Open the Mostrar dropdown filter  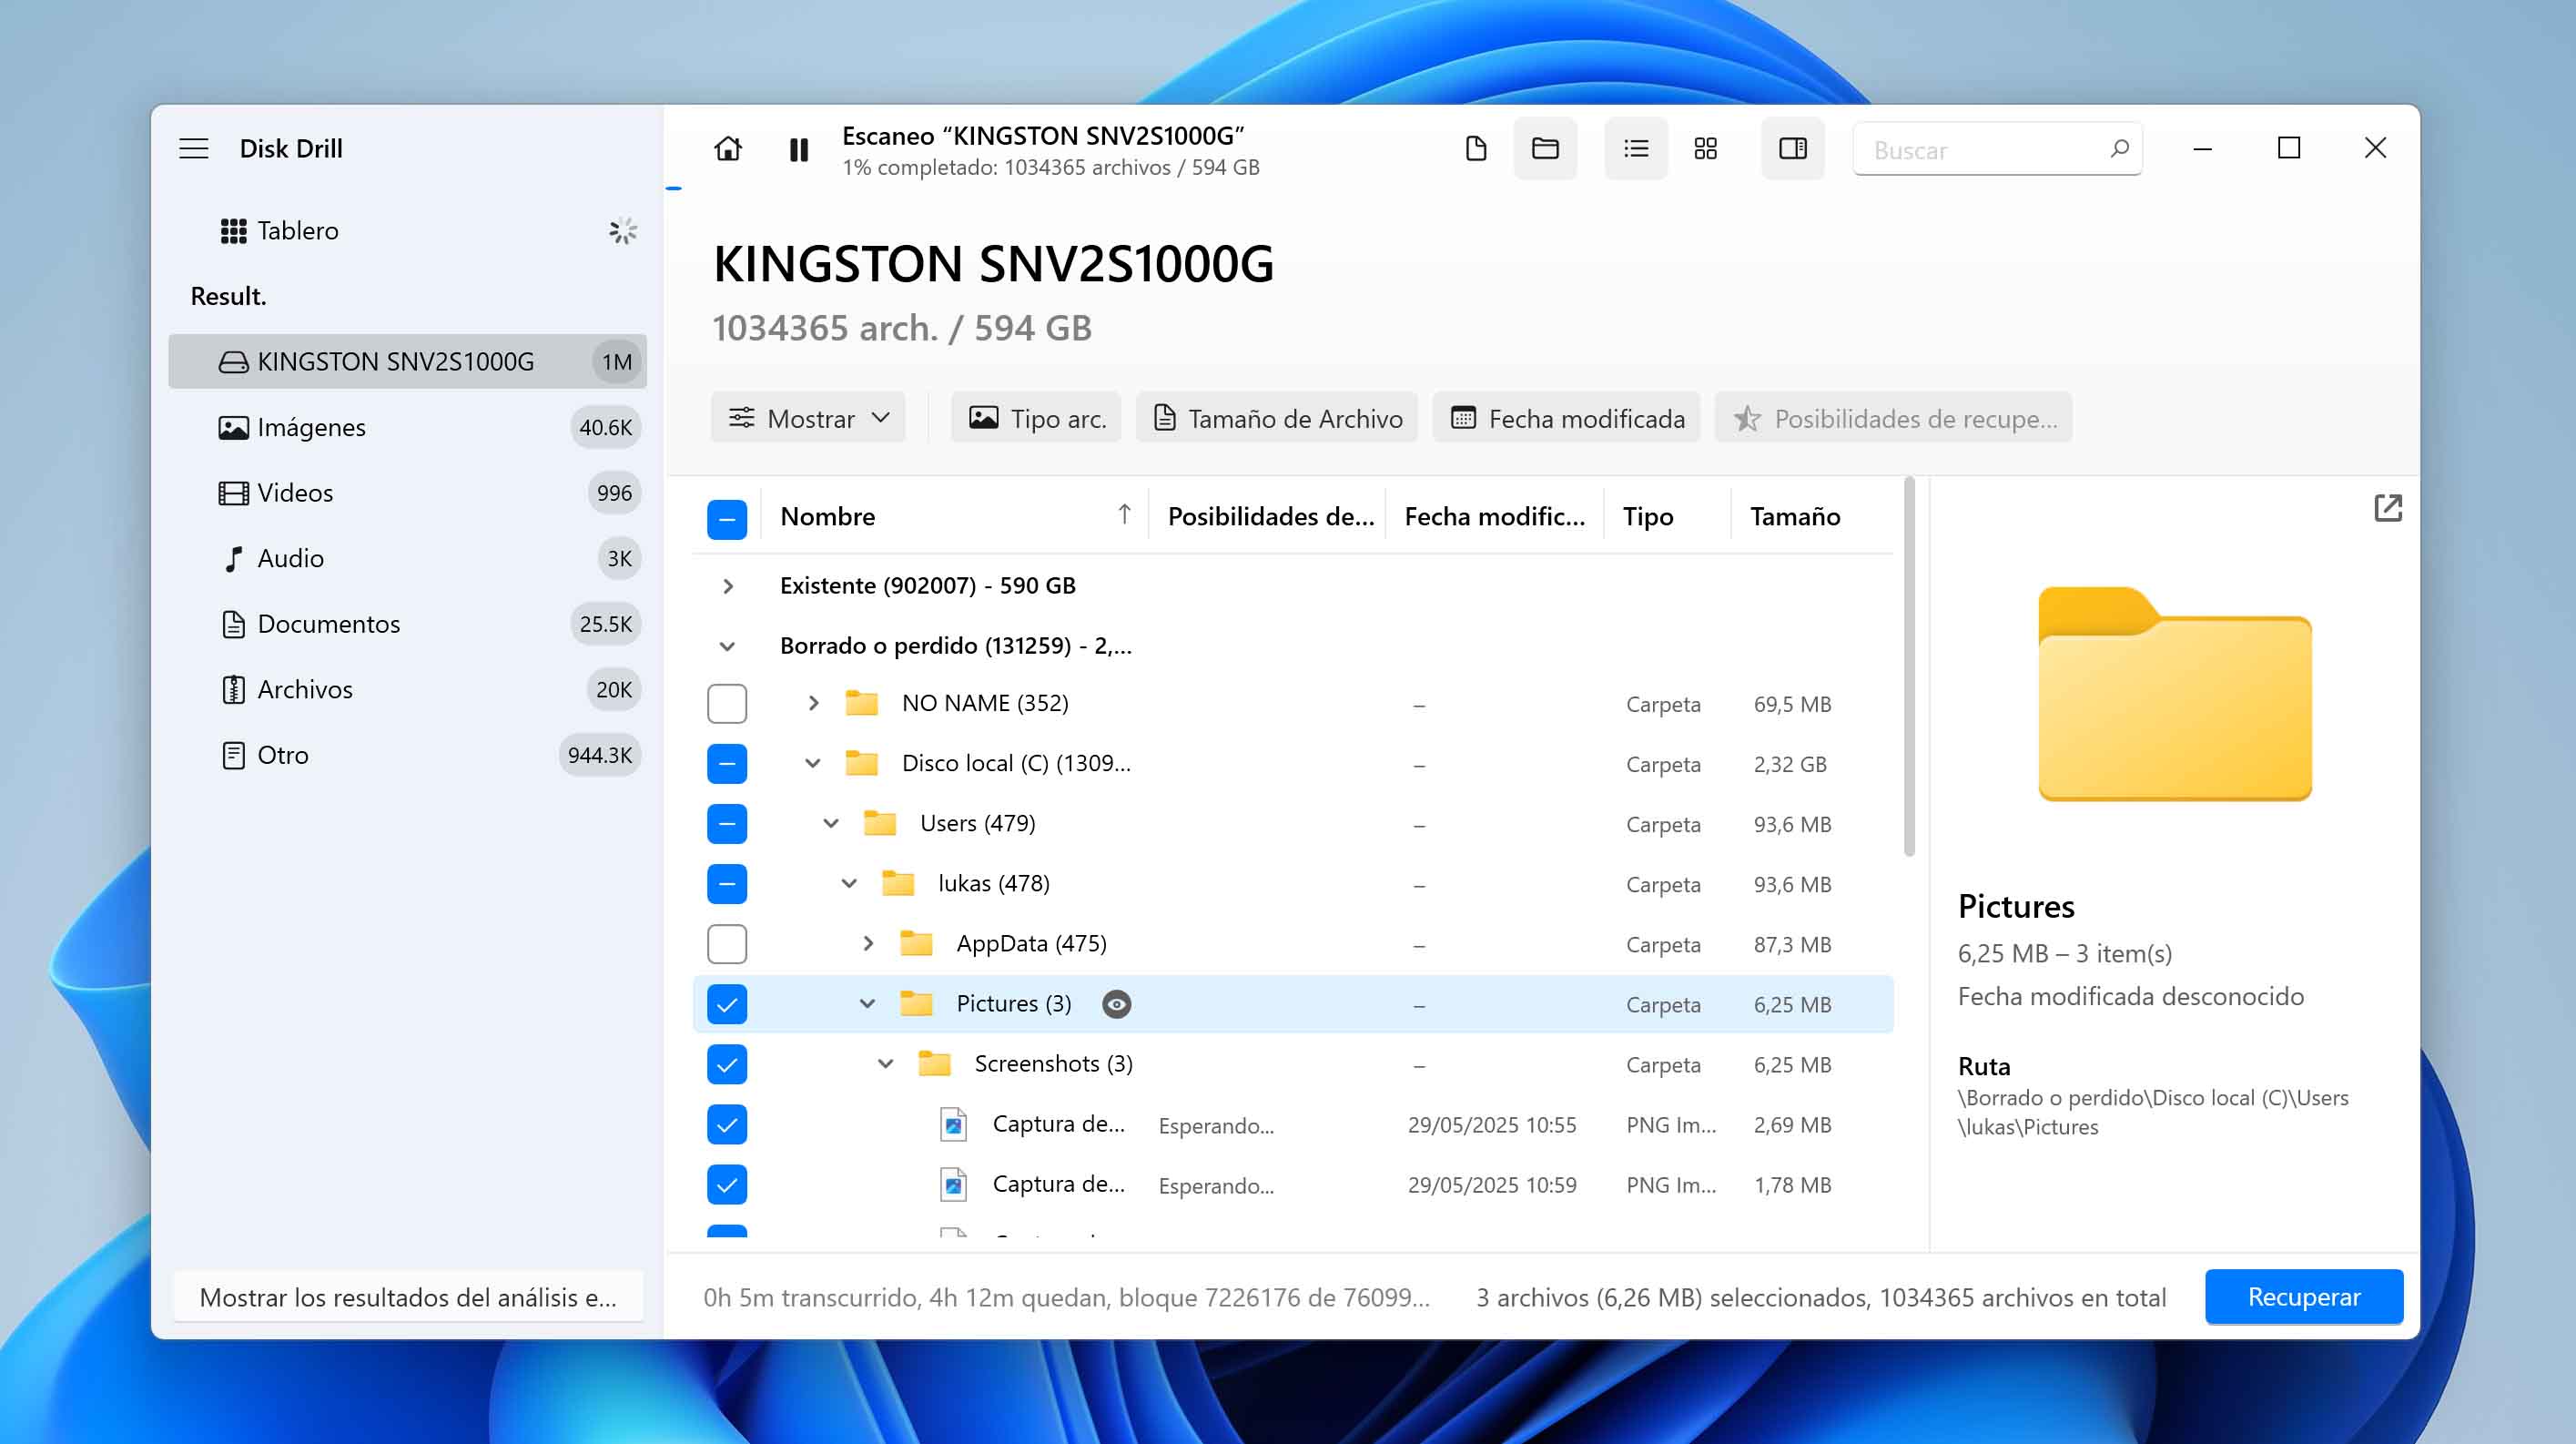(808, 418)
